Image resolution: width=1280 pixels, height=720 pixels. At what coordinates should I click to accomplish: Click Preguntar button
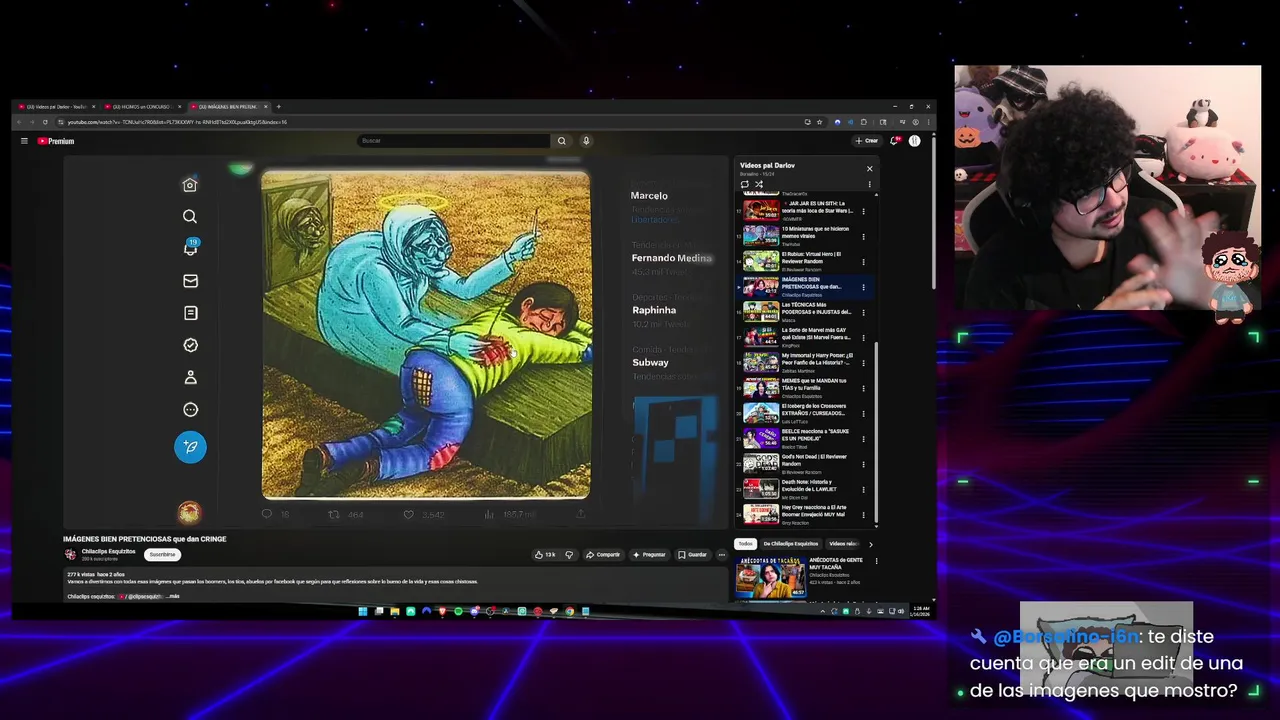tap(650, 555)
